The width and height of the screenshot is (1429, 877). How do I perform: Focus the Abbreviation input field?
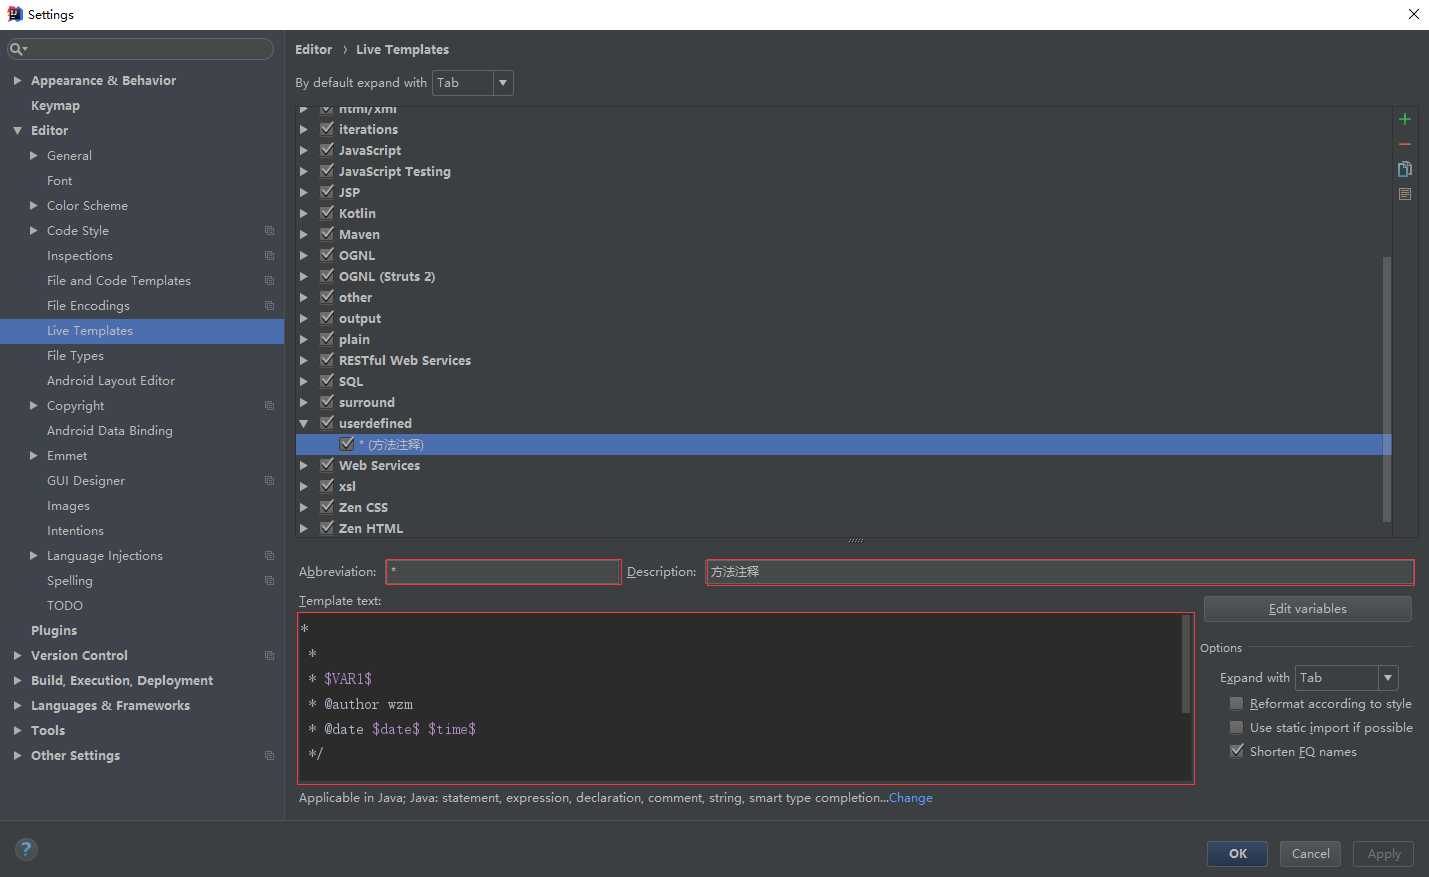pos(504,572)
